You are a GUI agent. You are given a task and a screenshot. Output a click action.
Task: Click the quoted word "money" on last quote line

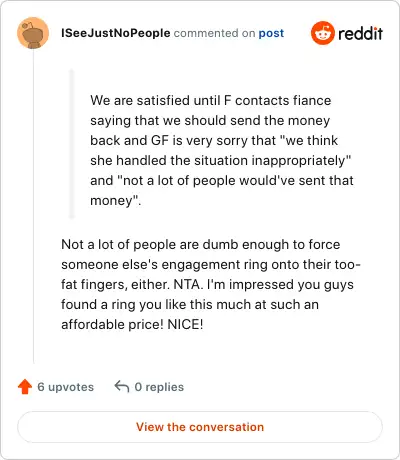coord(112,201)
